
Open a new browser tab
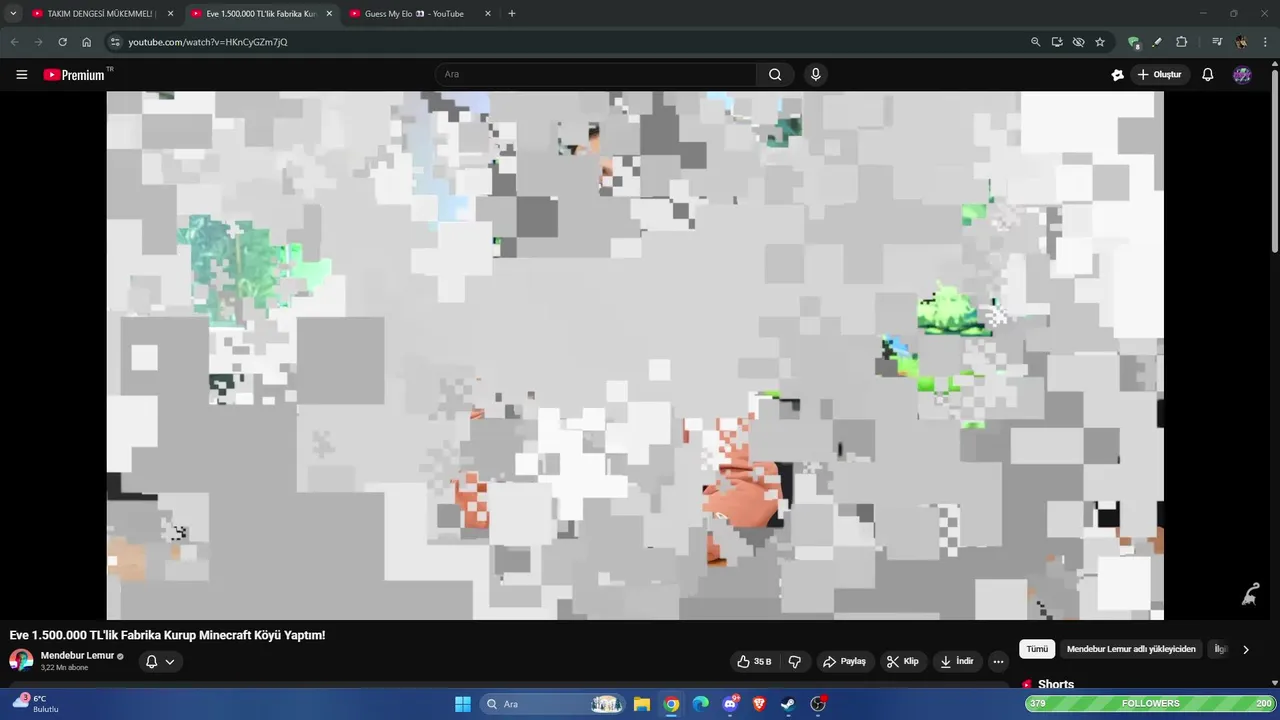[x=512, y=14]
